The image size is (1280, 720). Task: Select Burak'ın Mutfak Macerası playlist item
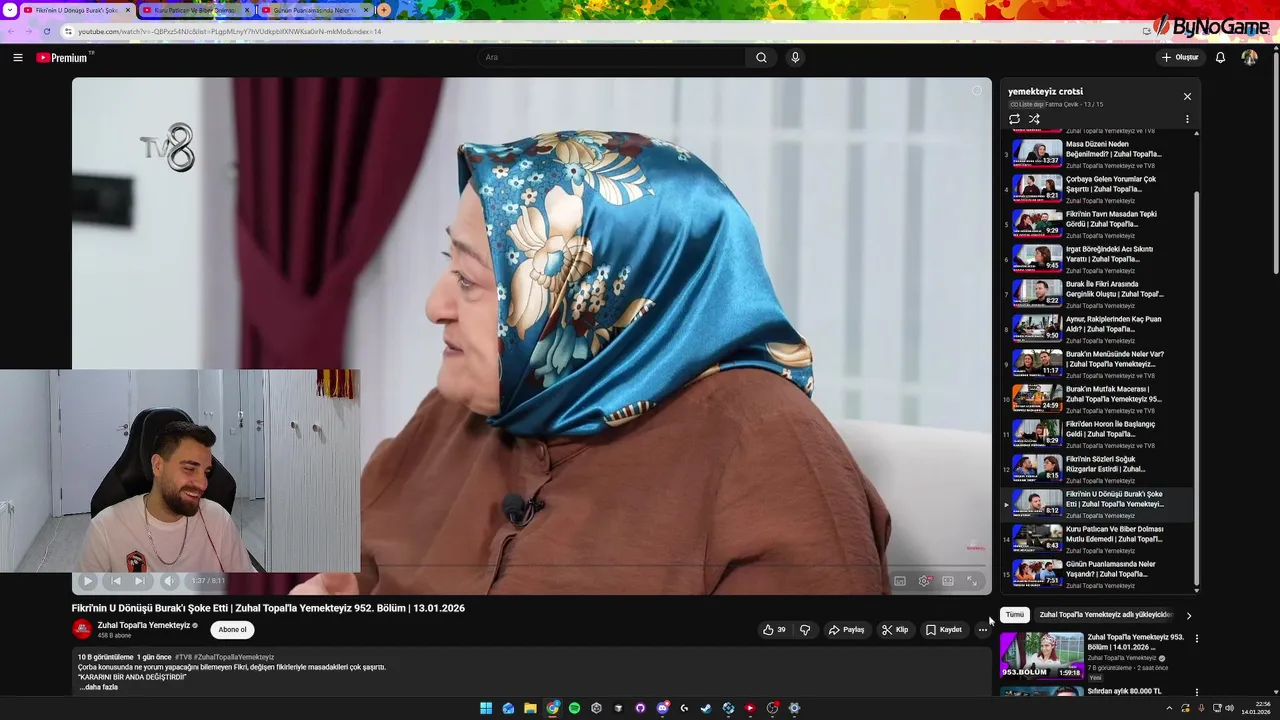tap(1099, 399)
